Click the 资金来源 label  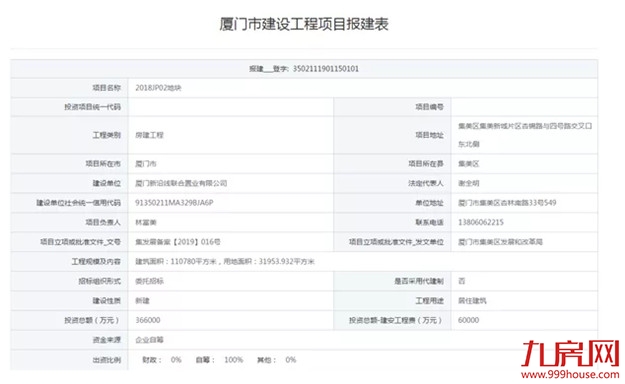pyautogui.click(x=106, y=340)
